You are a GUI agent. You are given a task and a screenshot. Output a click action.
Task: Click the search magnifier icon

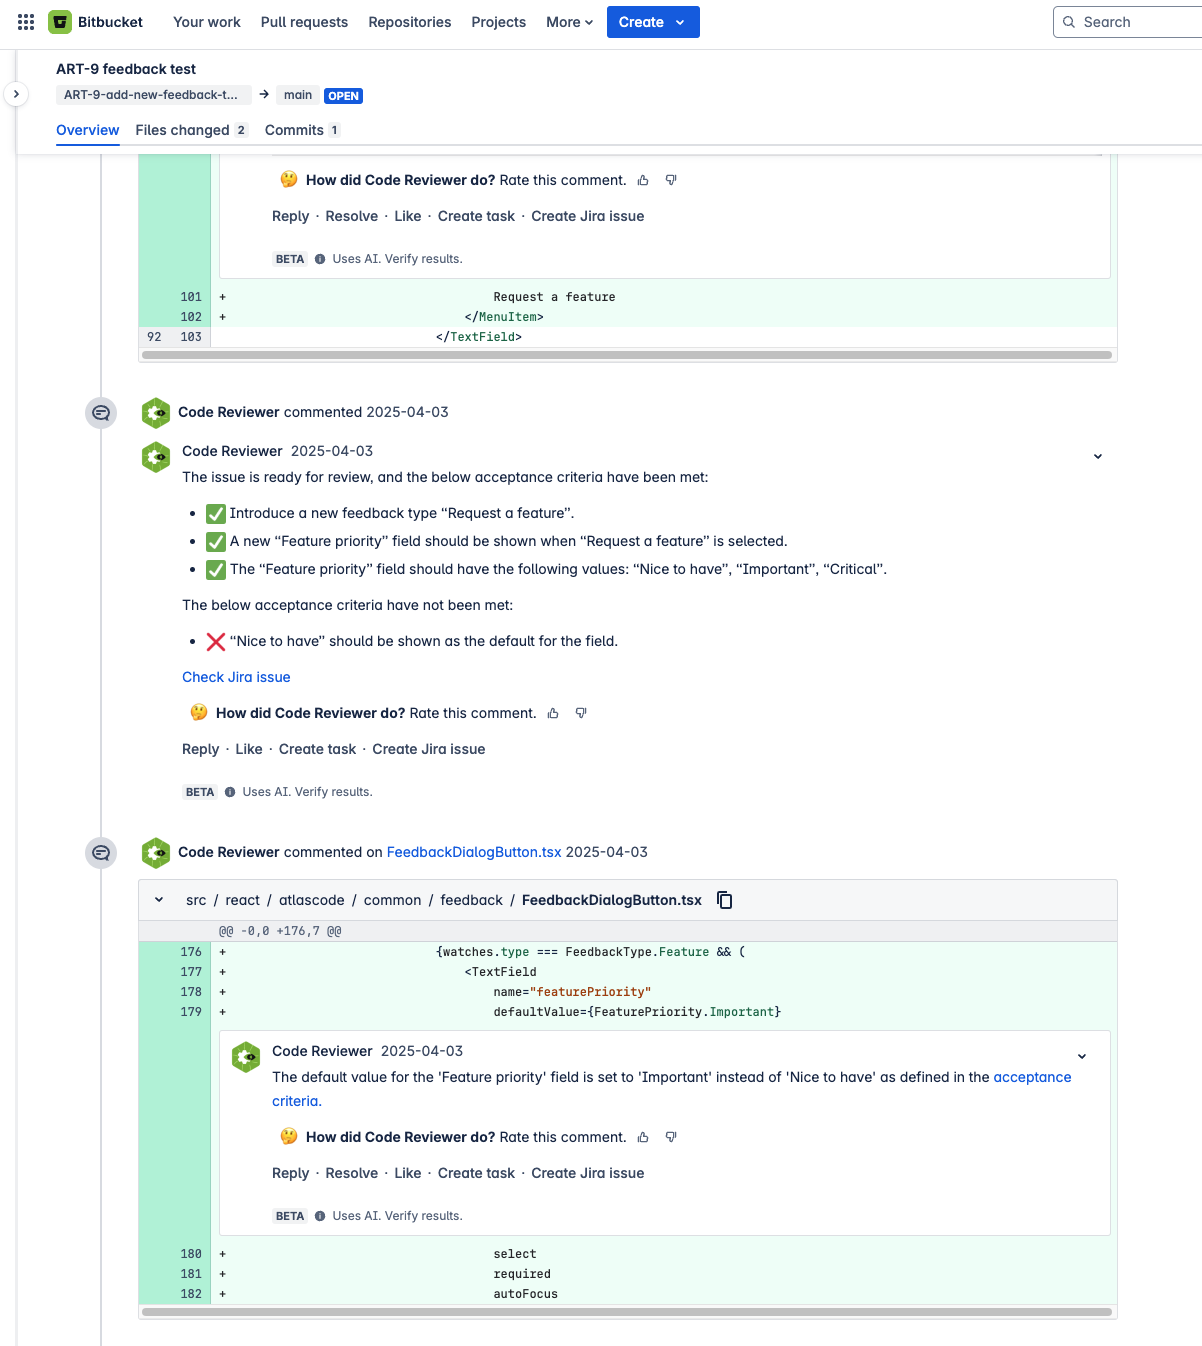(x=1069, y=21)
